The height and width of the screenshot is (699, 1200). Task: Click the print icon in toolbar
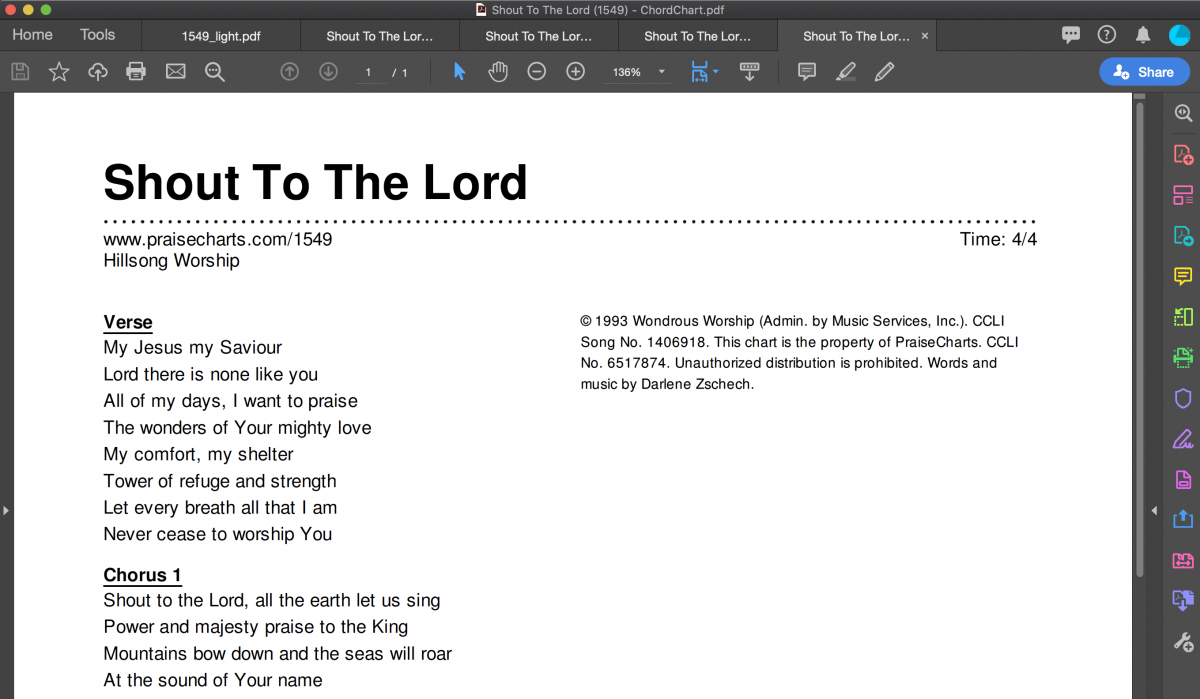click(136, 72)
